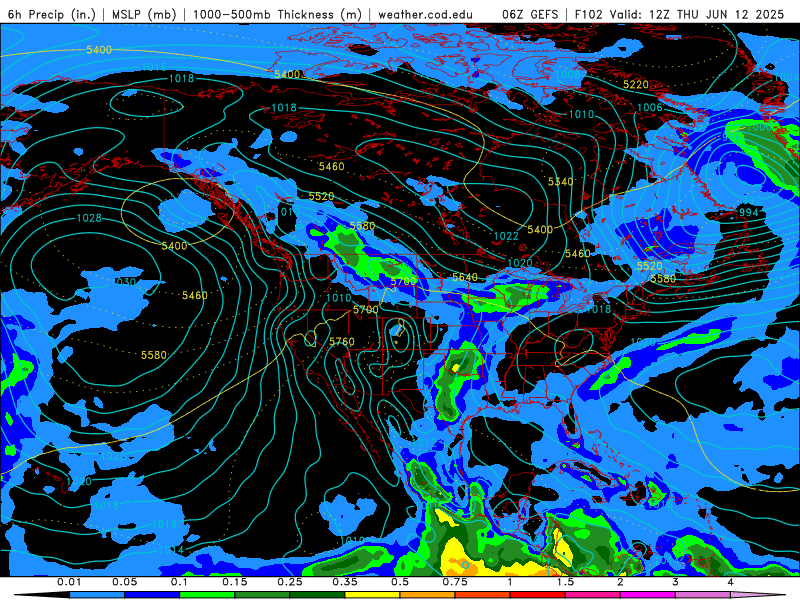This screenshot has height=600, width=800.
Task: Click the orange 0.5 legend swatch
Action: click(x=428, y=595)
